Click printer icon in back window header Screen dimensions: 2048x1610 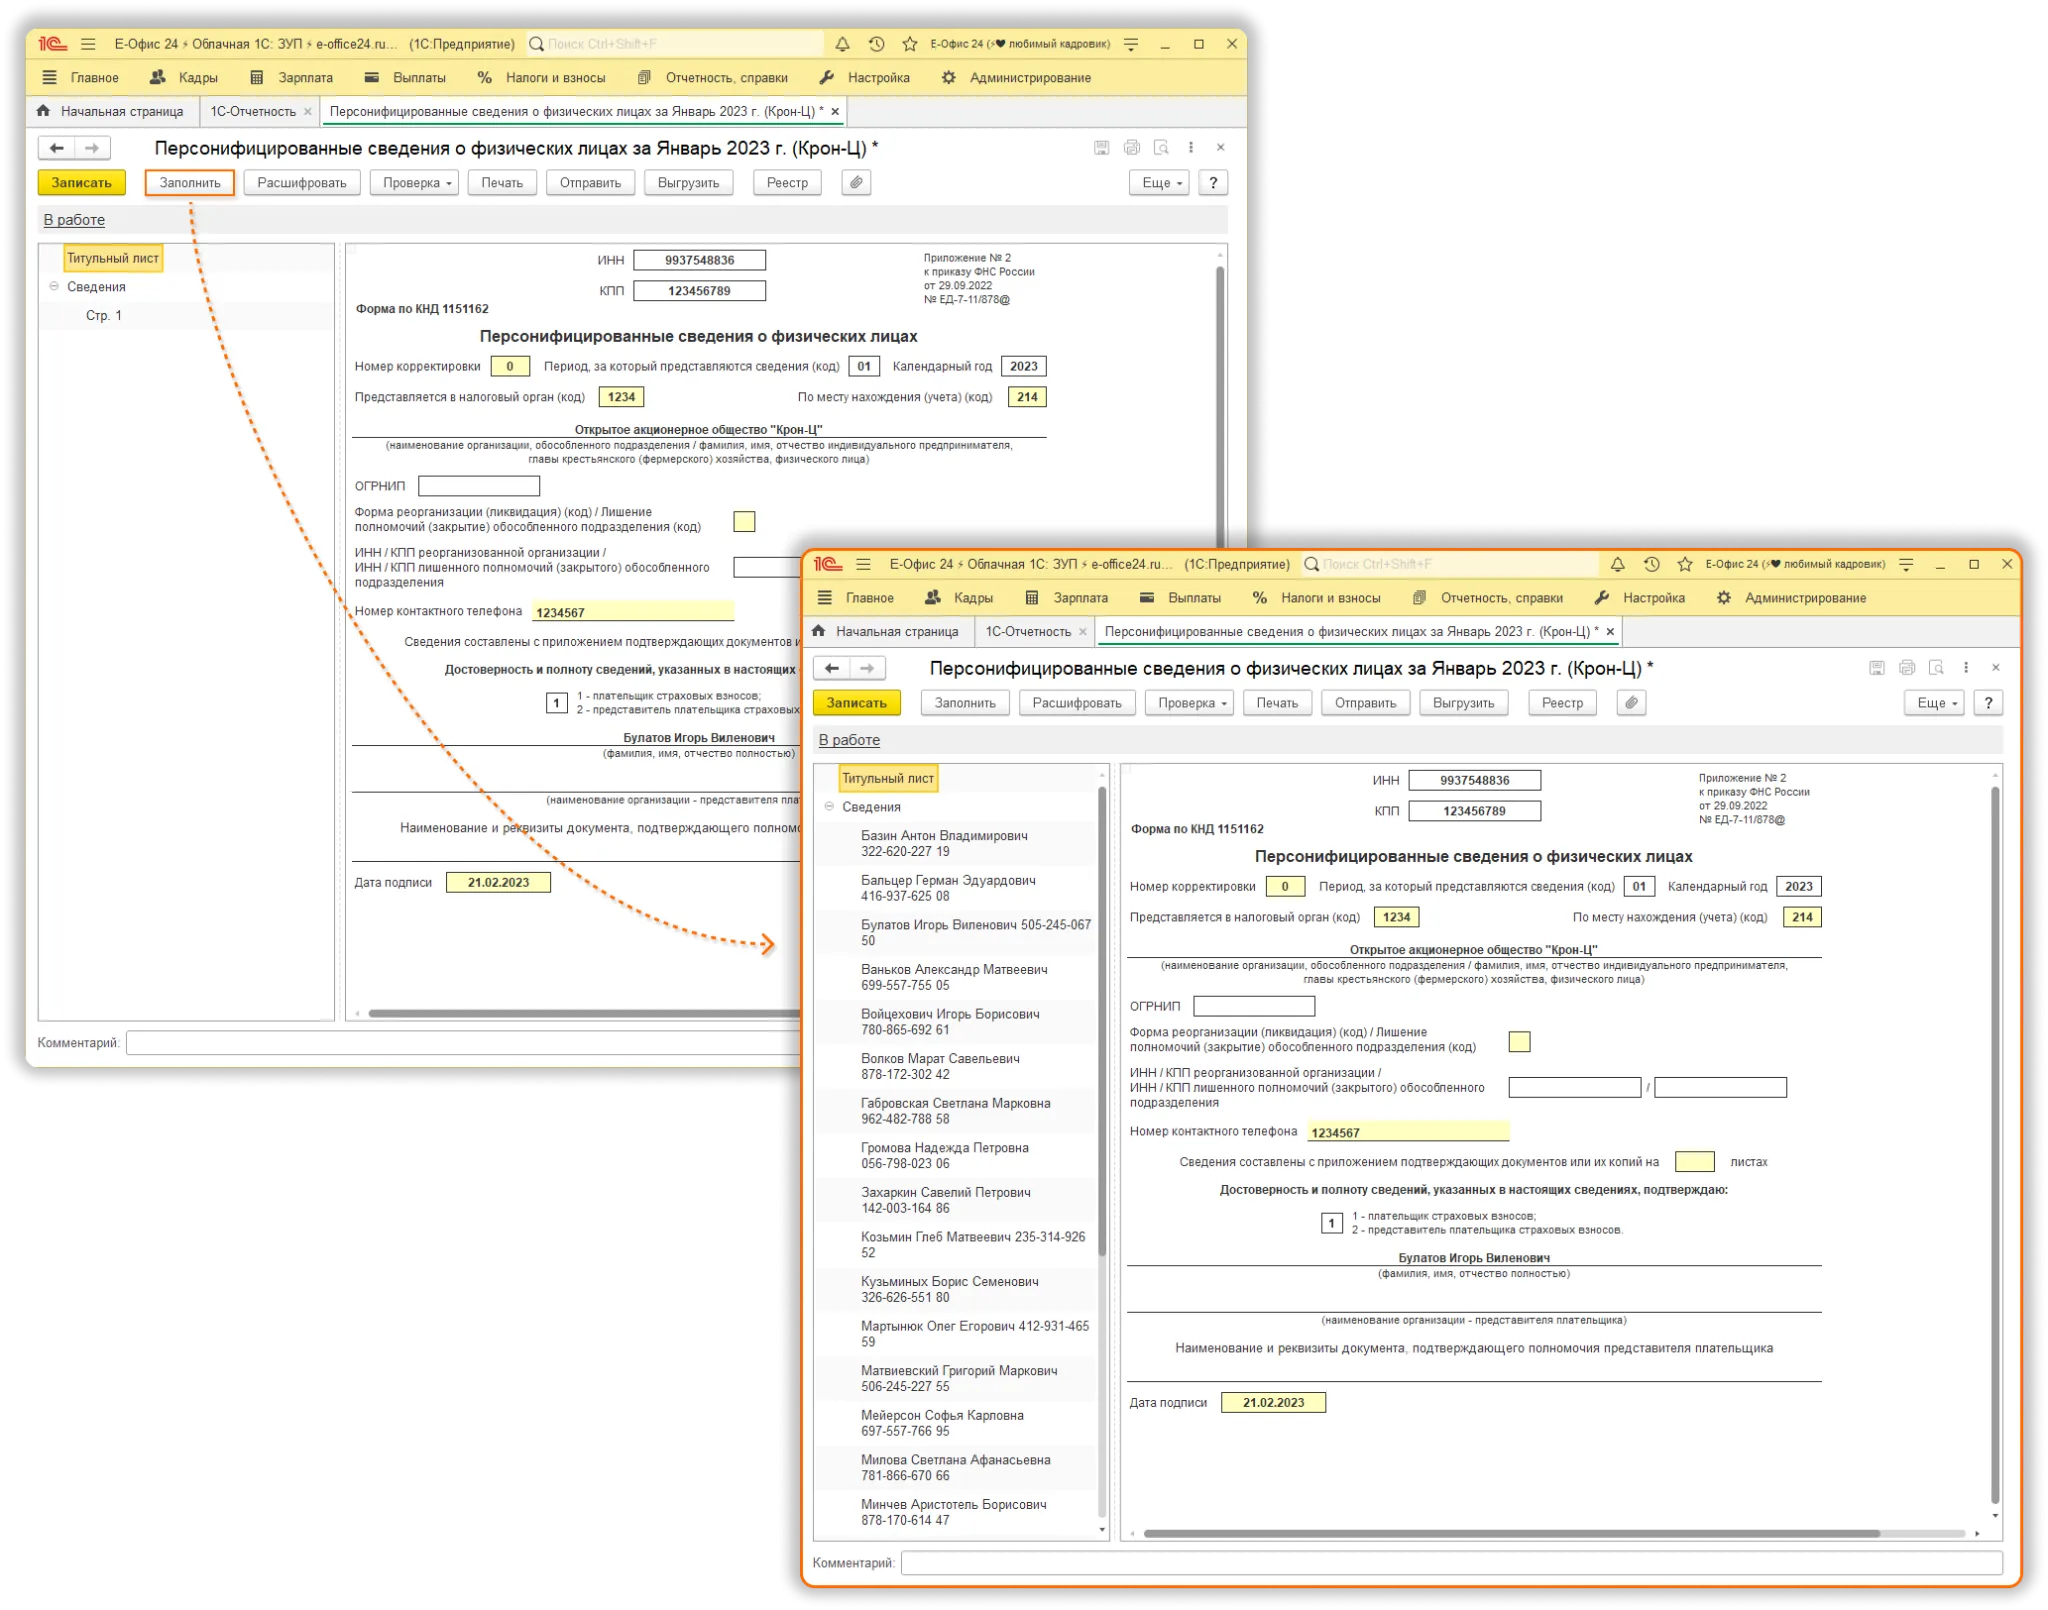pyautogui.click(x=1131, y=148)
